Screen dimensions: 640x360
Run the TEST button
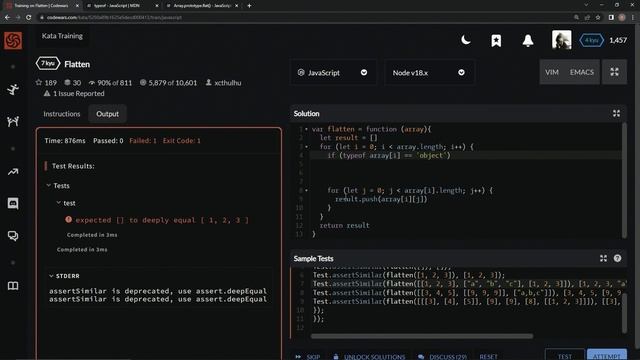pos(564,355)
